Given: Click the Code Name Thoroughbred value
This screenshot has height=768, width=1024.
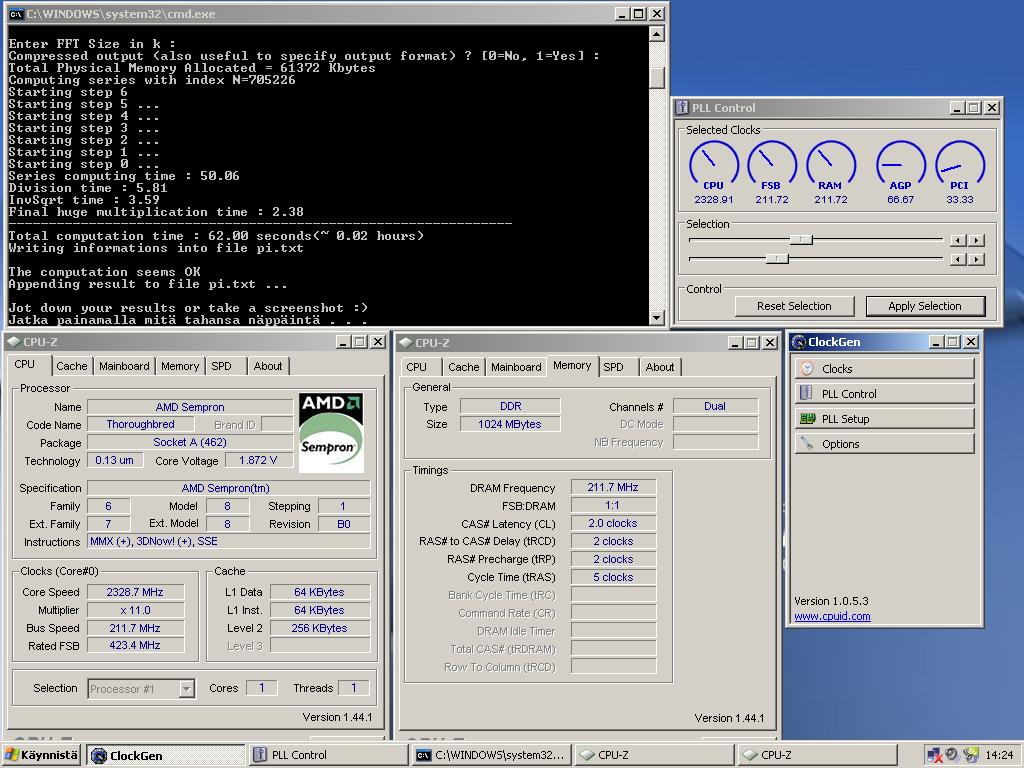Looking at the screenshot, I should 140,424.
